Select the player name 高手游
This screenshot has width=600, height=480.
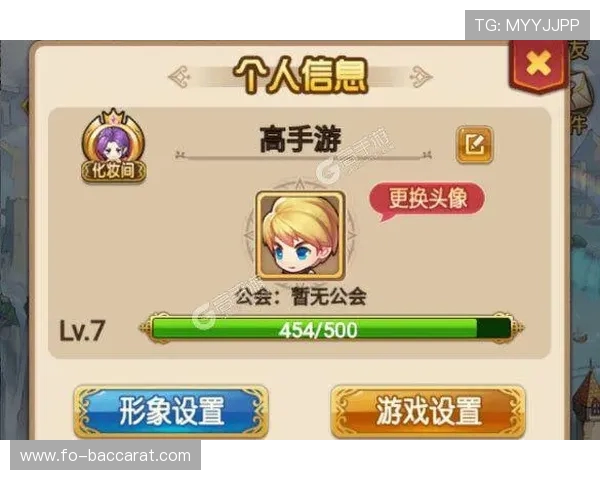300,140
